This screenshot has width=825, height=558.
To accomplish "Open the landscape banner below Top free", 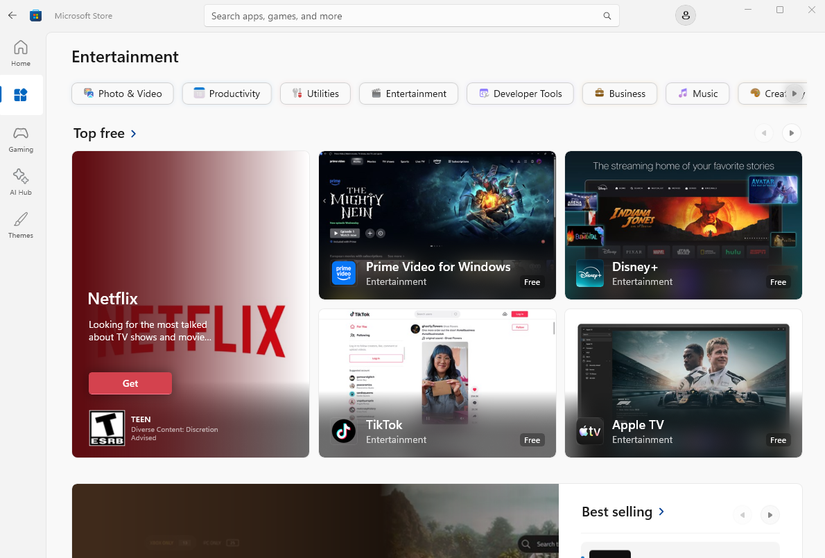I will (315, 521).
